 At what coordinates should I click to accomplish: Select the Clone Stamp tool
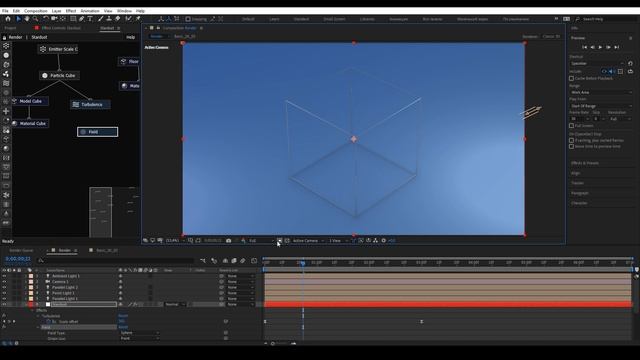109,19
